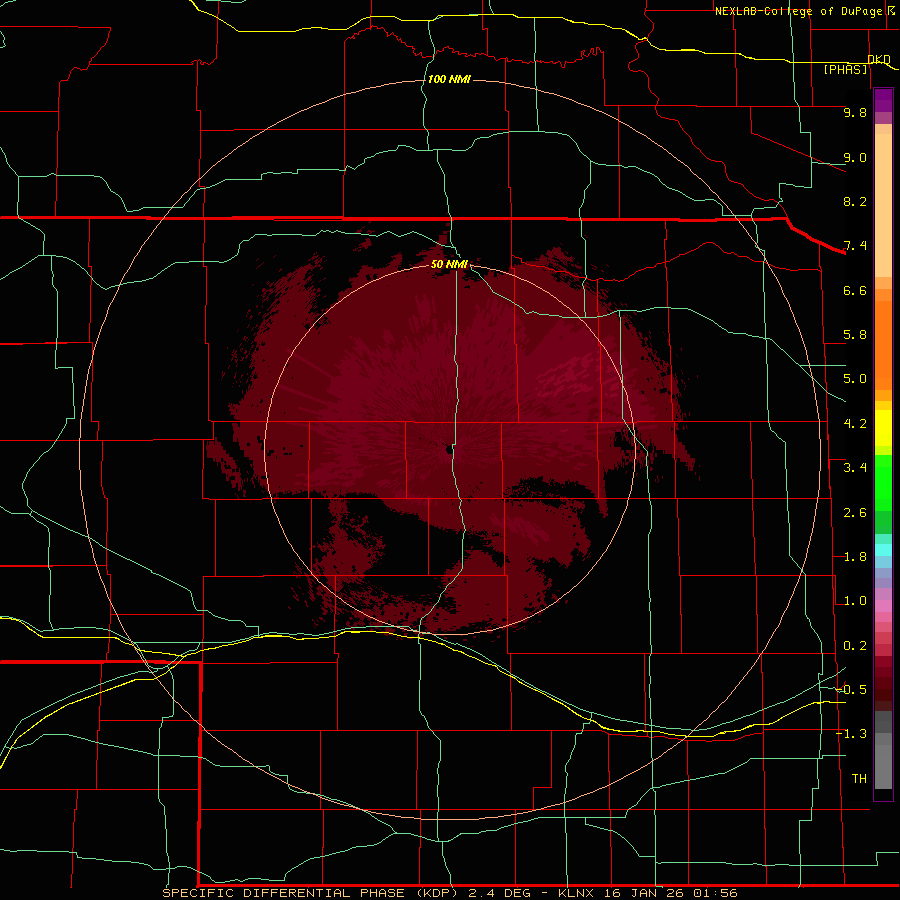Click 'SPECIFIC DIFFERENTIAL PHASE (KDP)' in the bottom caption

[x=312, y=893]
